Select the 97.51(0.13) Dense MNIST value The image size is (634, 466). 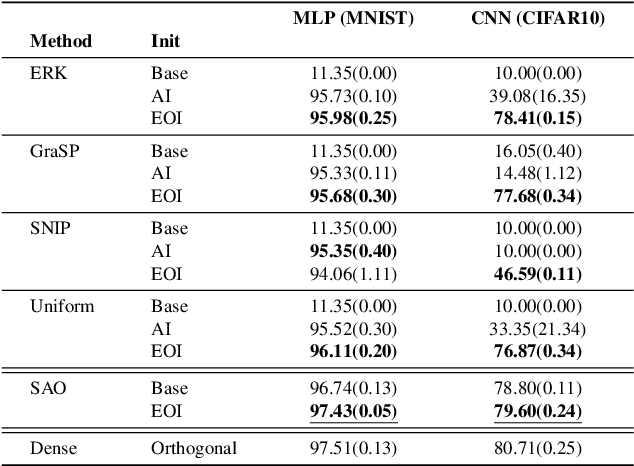pyautogui.click(x=354, y=450)
